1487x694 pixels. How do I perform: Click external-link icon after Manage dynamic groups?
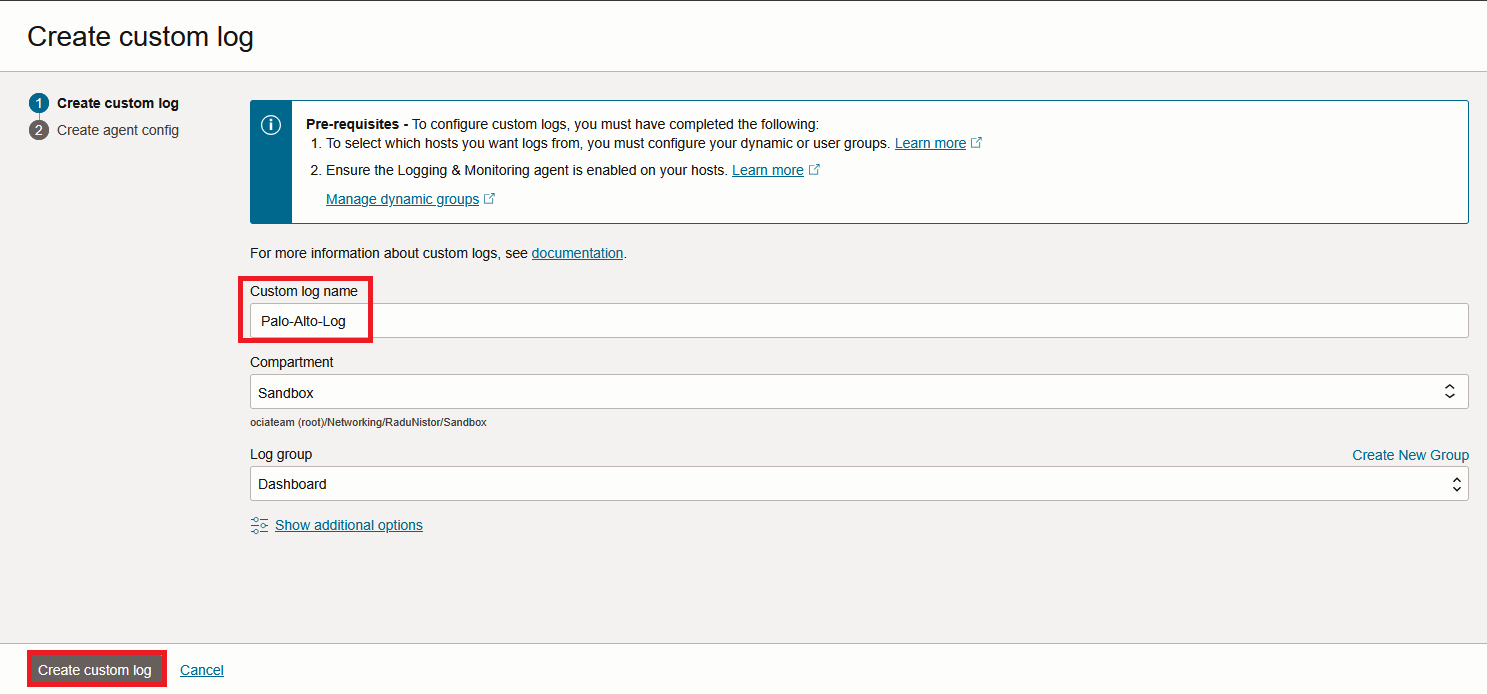[x=490, y=199]
